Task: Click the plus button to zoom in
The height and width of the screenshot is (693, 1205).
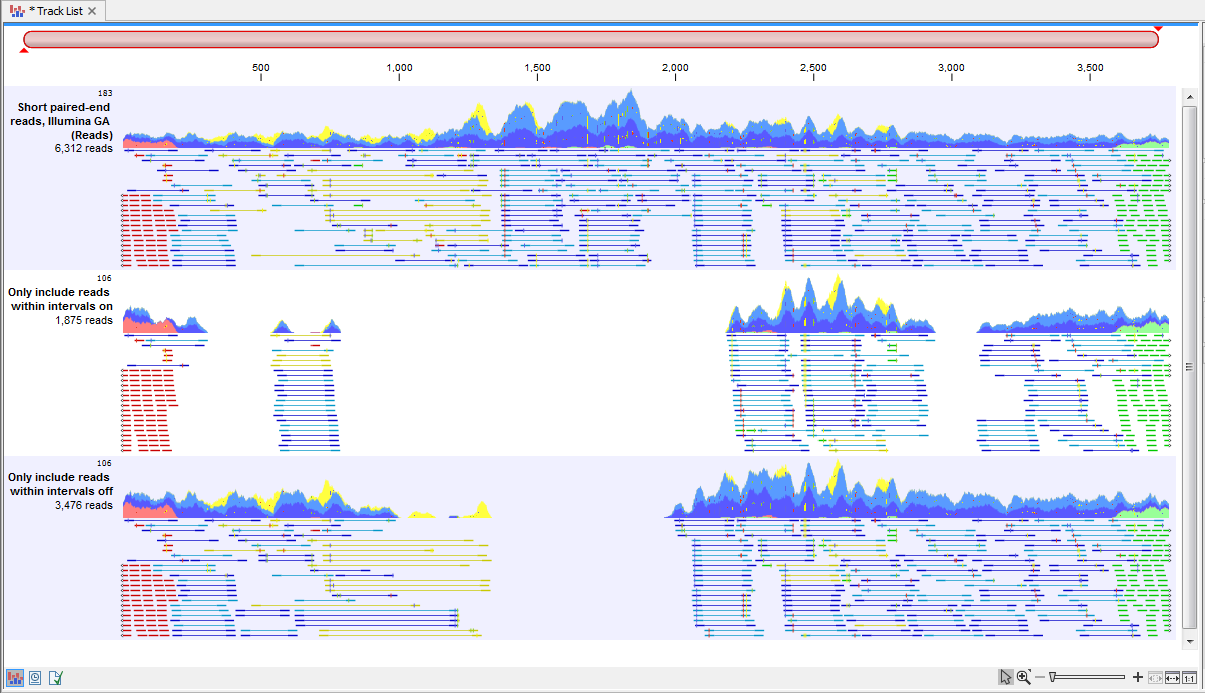Action: (1137, 677)
